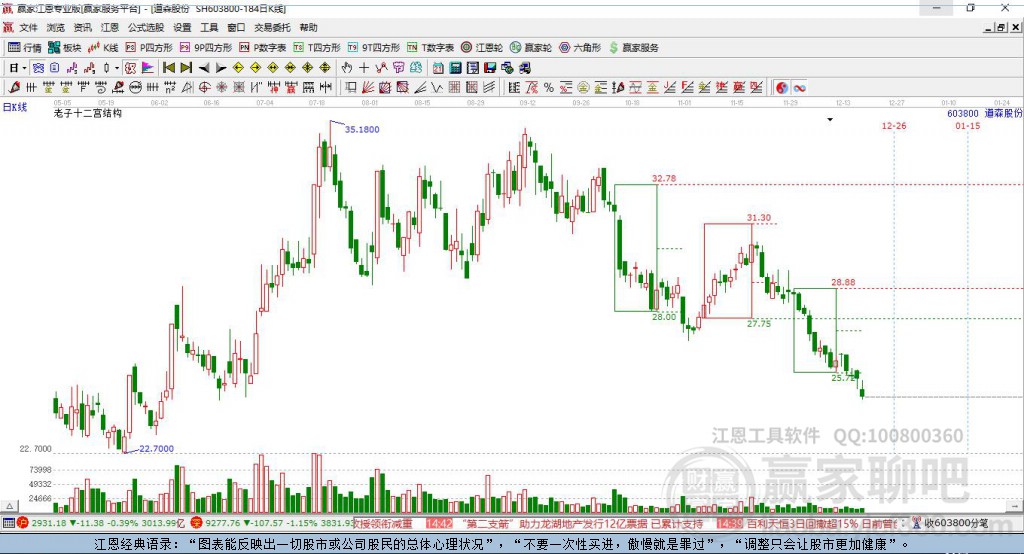This screenshot has height=554, width=1024.
Task: Select the Gann fan lines tool
Action: pyautogui.click(x=368, y=88)
